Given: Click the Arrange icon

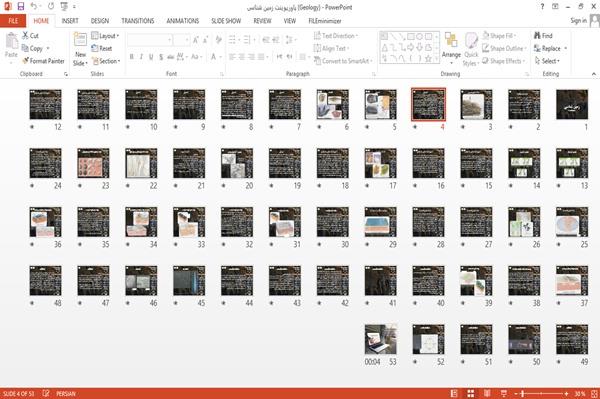Looking at the screenshot, I should (451, 40).
